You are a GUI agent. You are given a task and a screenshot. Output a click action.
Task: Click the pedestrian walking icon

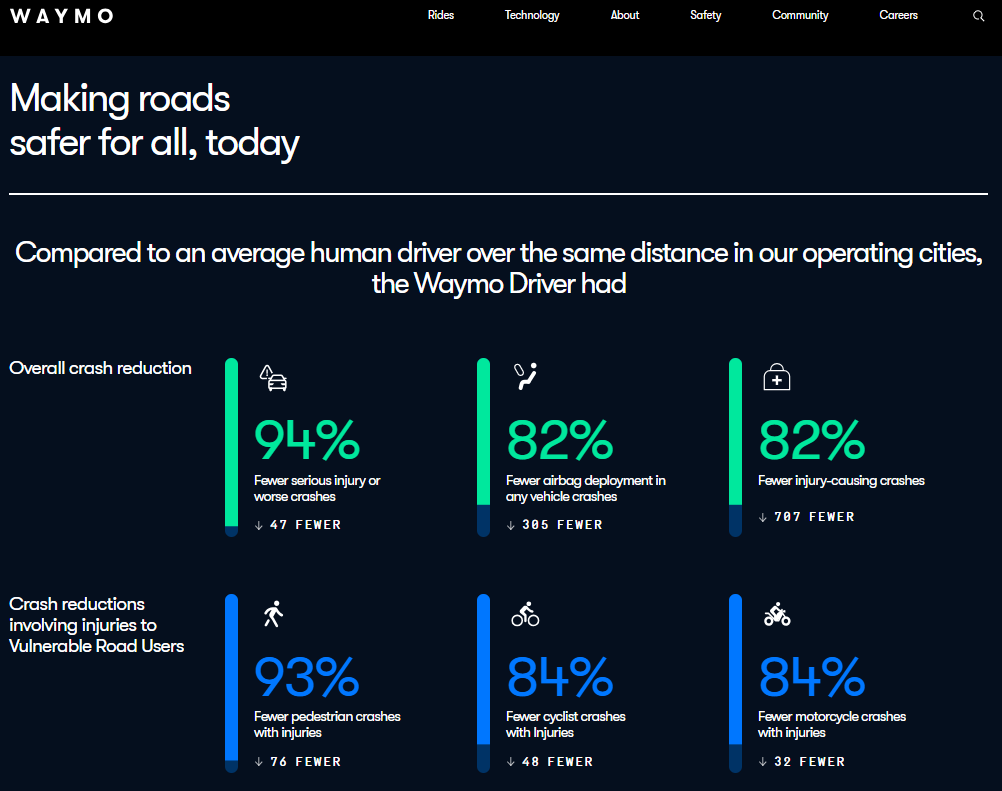click(x=273, y=614)
